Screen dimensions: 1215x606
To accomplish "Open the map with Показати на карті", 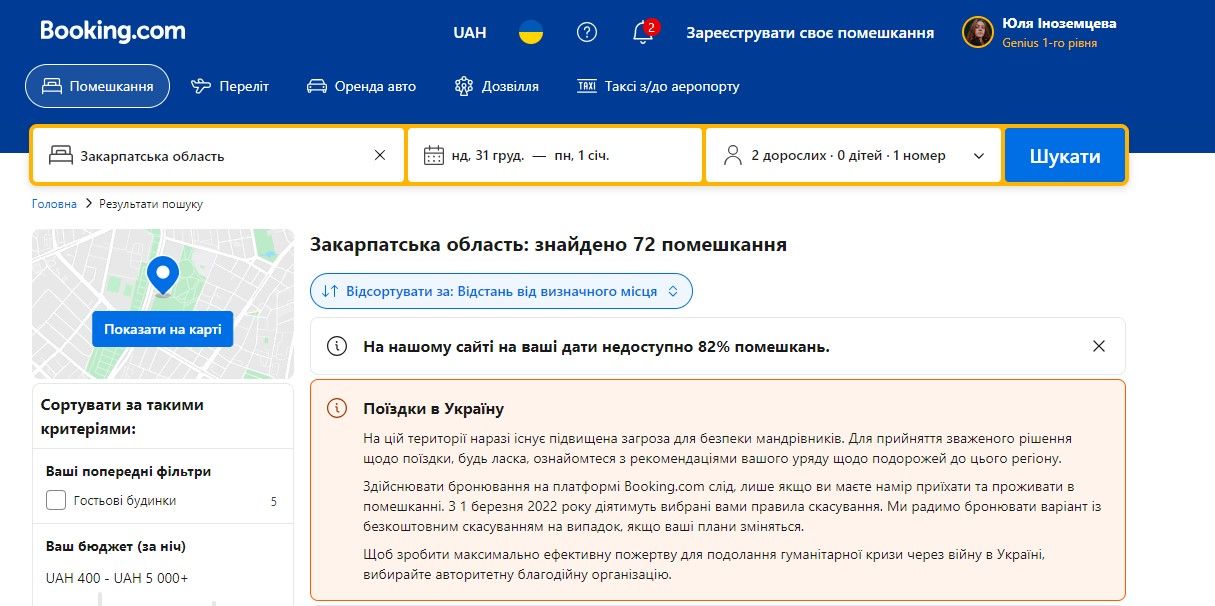I will (162, 328).
